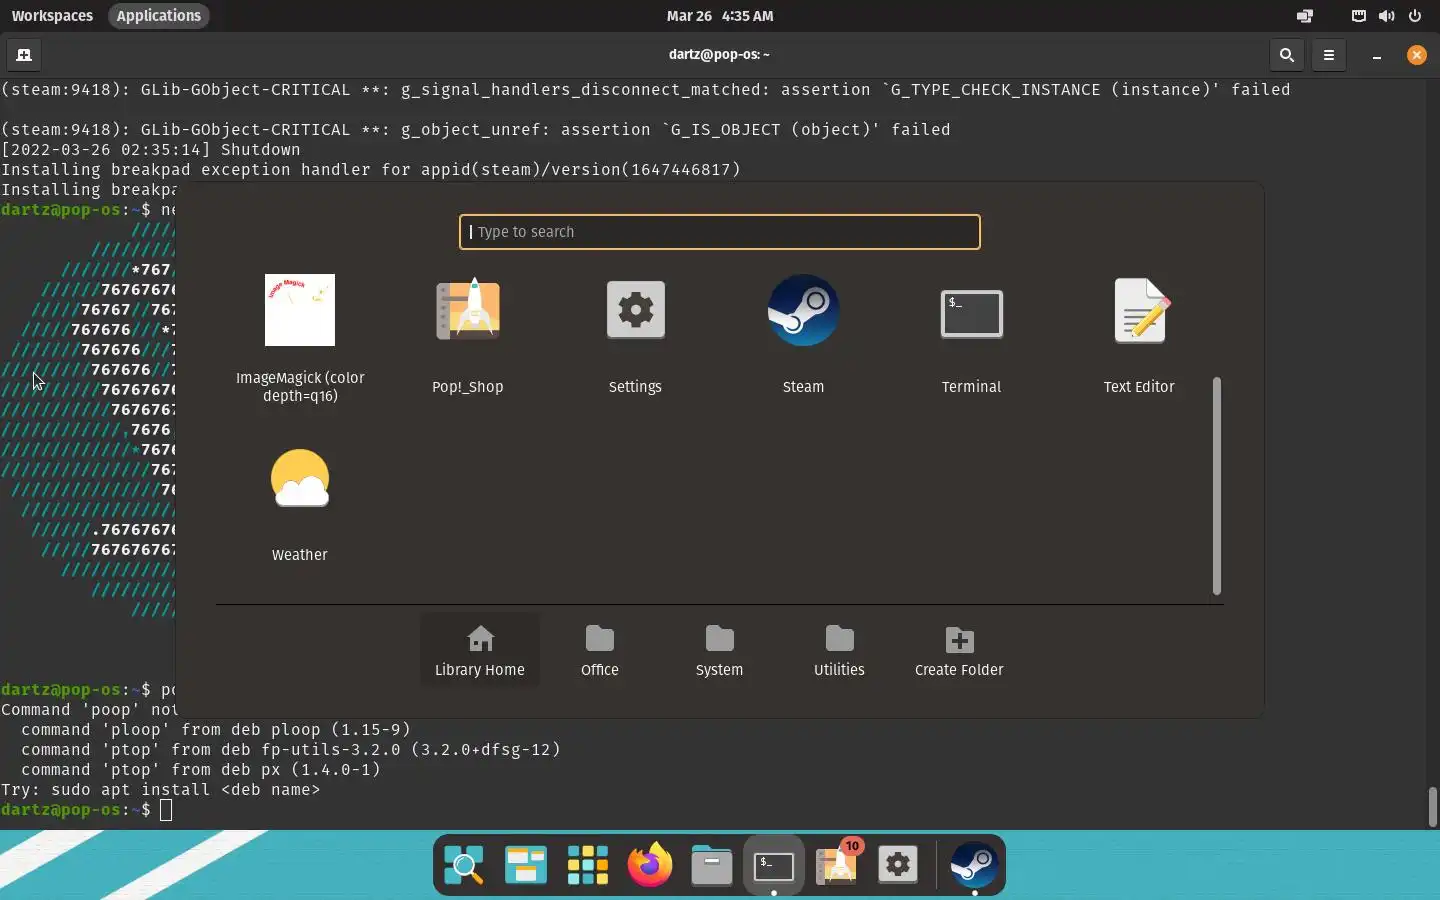
Task: Select the Library Home folder
Action: coord(480,651)
